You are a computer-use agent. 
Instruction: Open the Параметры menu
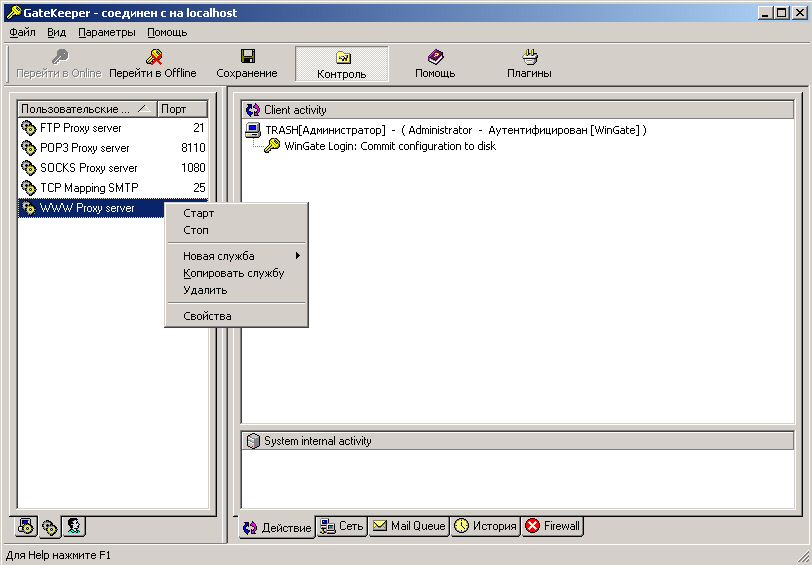(x=107, y=33)
